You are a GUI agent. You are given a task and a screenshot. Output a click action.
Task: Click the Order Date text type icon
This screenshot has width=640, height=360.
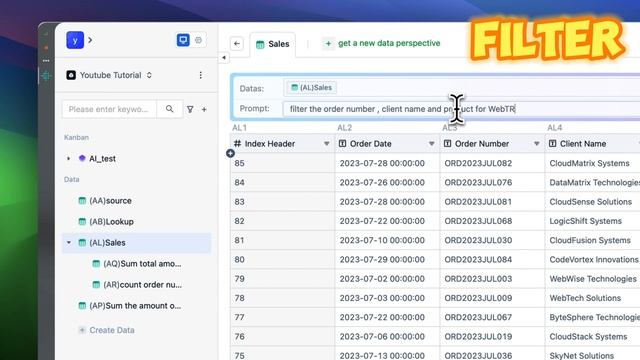[342, 144]
